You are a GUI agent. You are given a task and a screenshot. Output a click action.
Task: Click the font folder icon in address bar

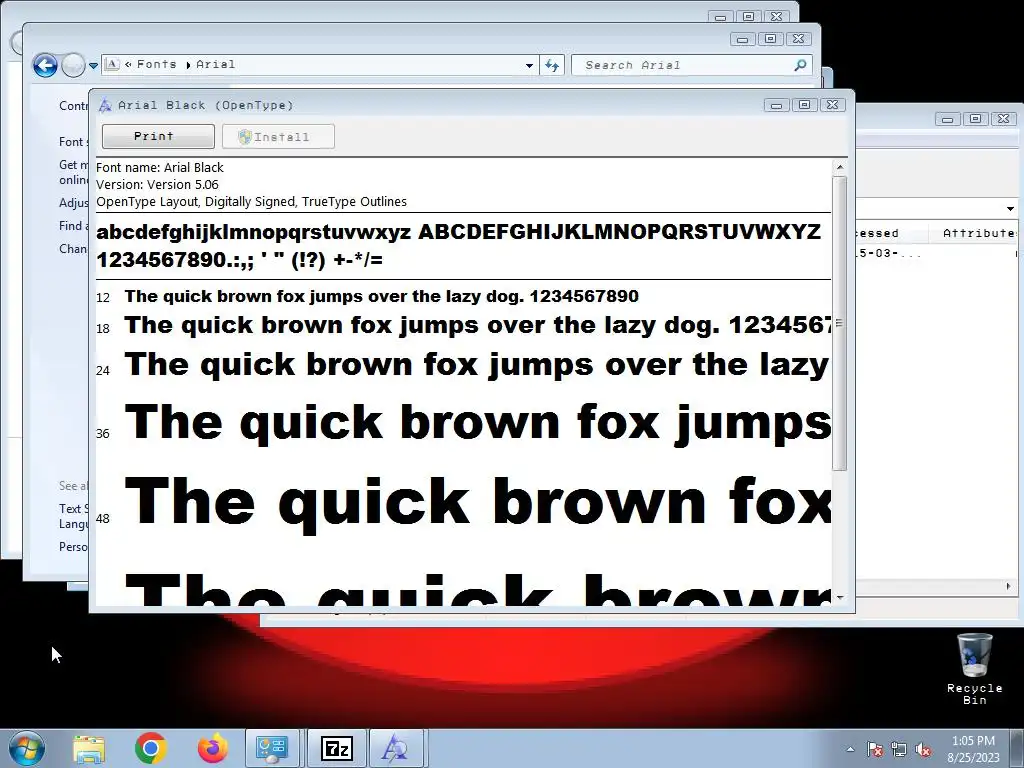click(112, 64)
